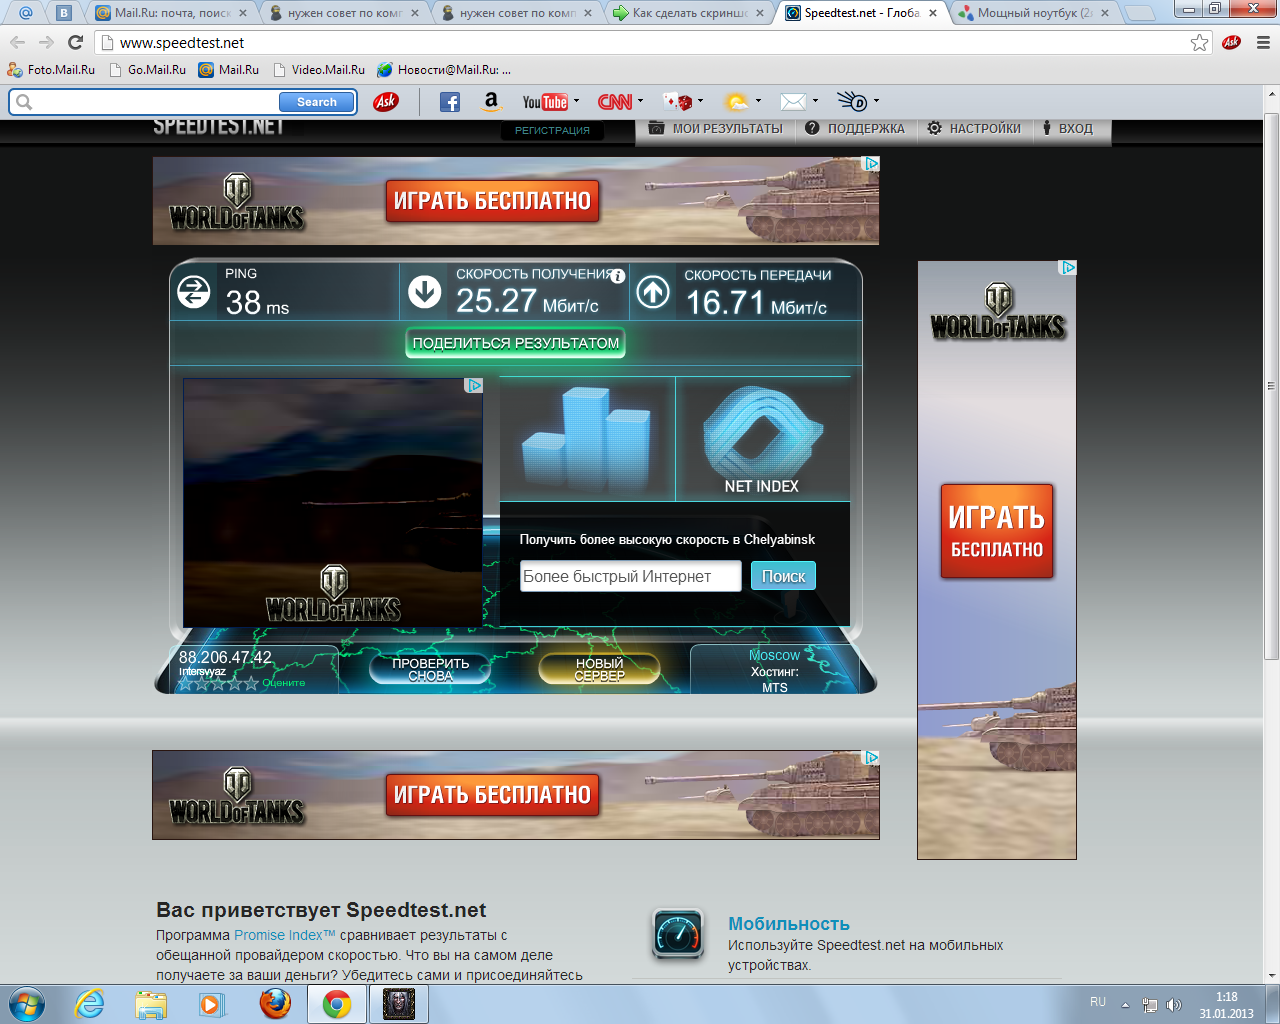
Task: Switch to the Мощный ноутбук tab
Action: [x=1034, y=13]
